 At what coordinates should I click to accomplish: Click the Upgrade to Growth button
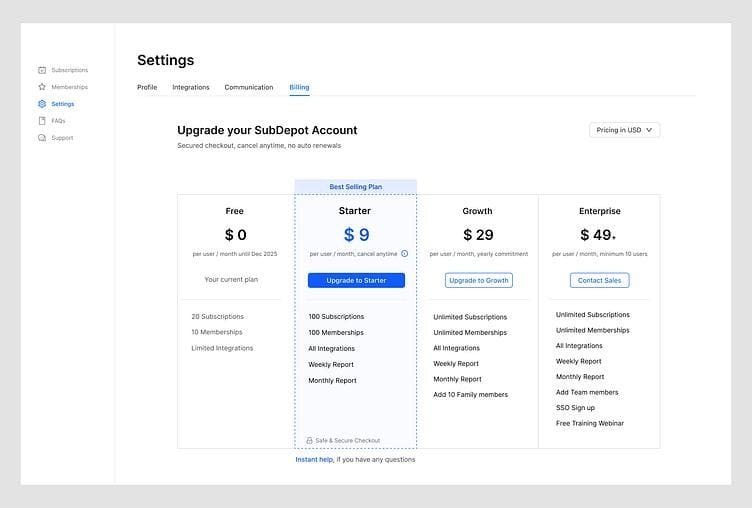(x=479, y=280)
